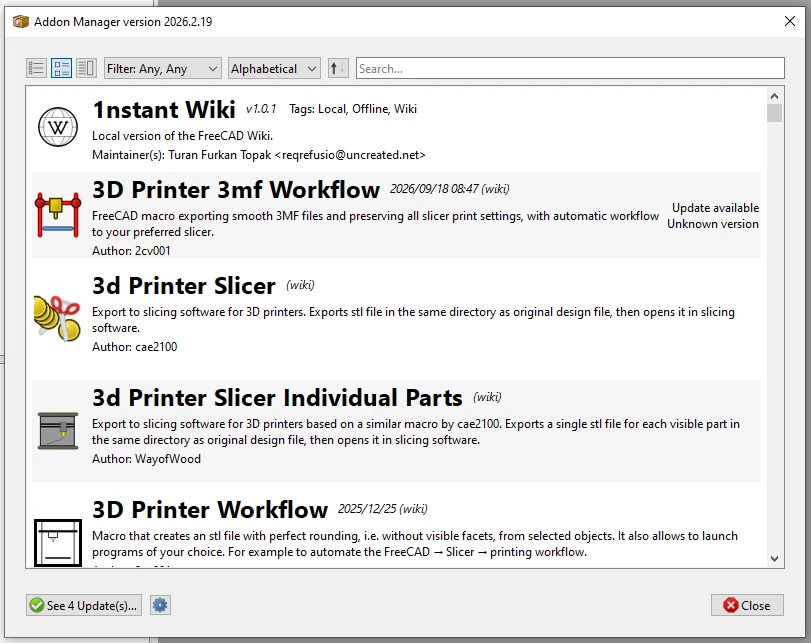Open the Filter: Any, Any dropdown
This screenshot has height=643, width=811.
click(x=163, y=68)
